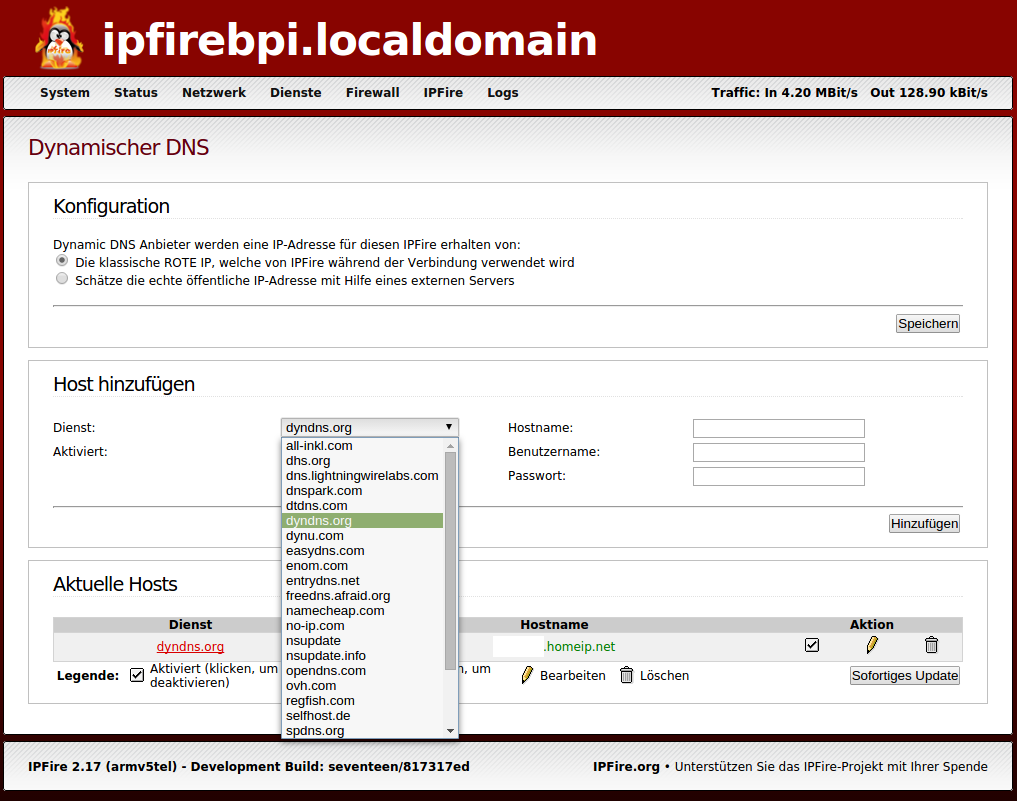Pick dns.lightningwirelabs.com in the dropdown

pos(363,475)
